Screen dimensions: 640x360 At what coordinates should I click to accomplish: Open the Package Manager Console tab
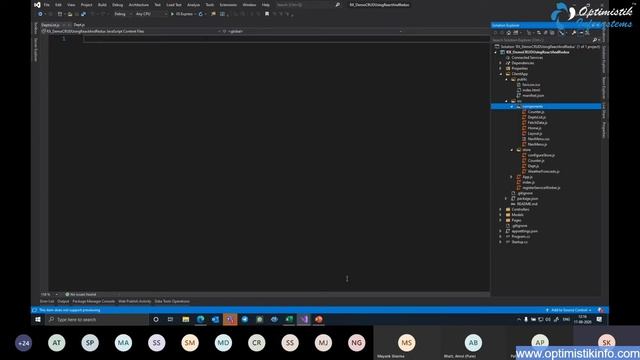click(x=93, y=302)
